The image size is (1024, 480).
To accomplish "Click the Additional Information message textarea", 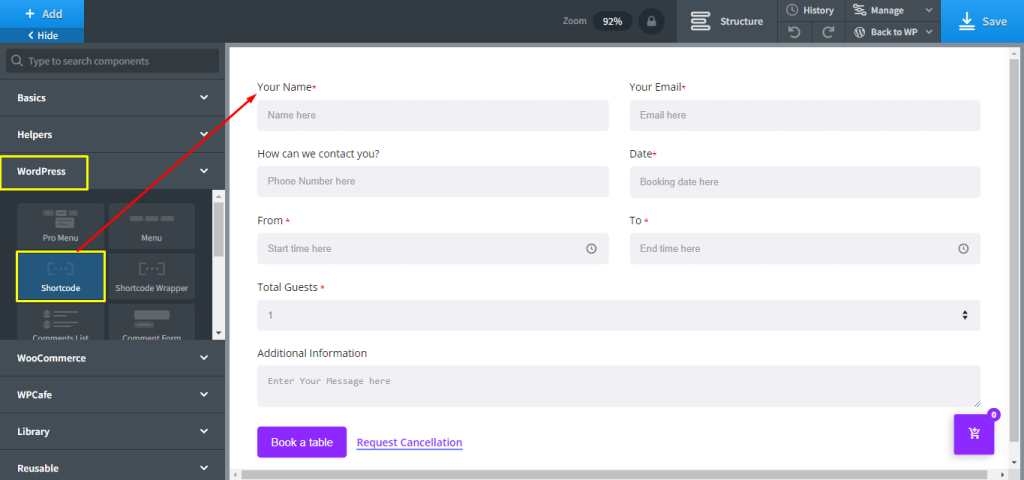I will point(618,386).
